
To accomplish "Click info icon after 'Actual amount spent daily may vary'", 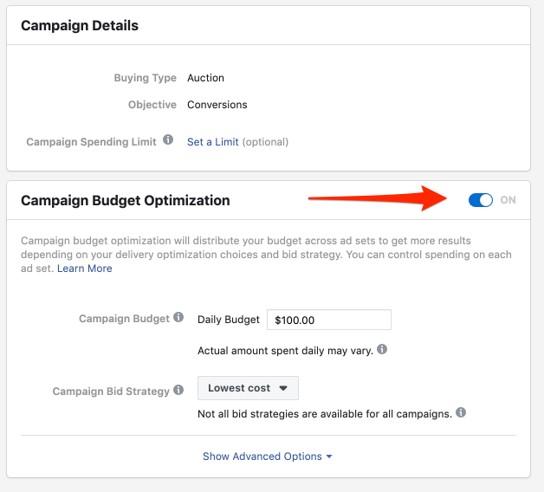I will [x=382, y=349].
